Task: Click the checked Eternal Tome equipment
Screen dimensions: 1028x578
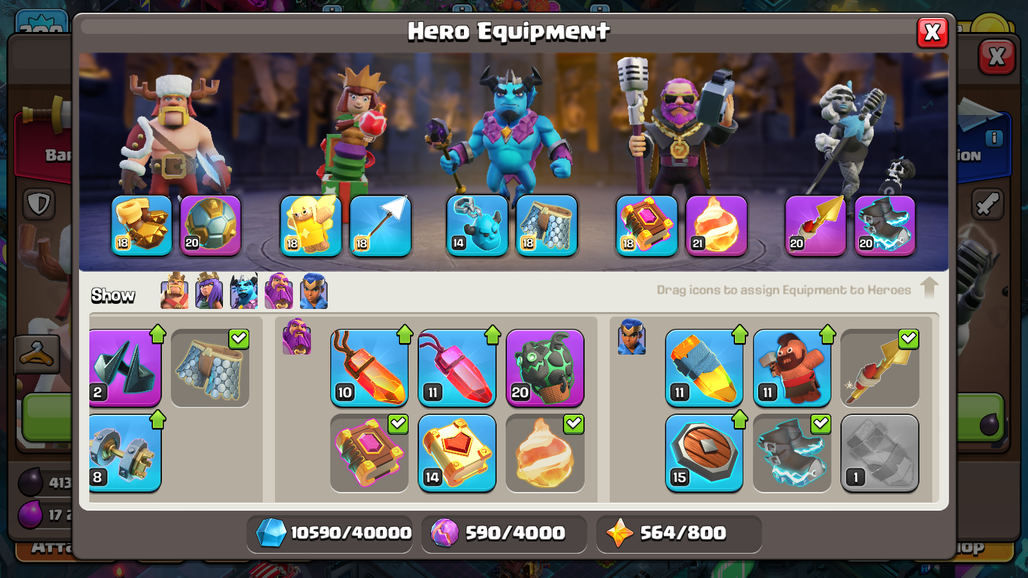Action: (369, 453)
